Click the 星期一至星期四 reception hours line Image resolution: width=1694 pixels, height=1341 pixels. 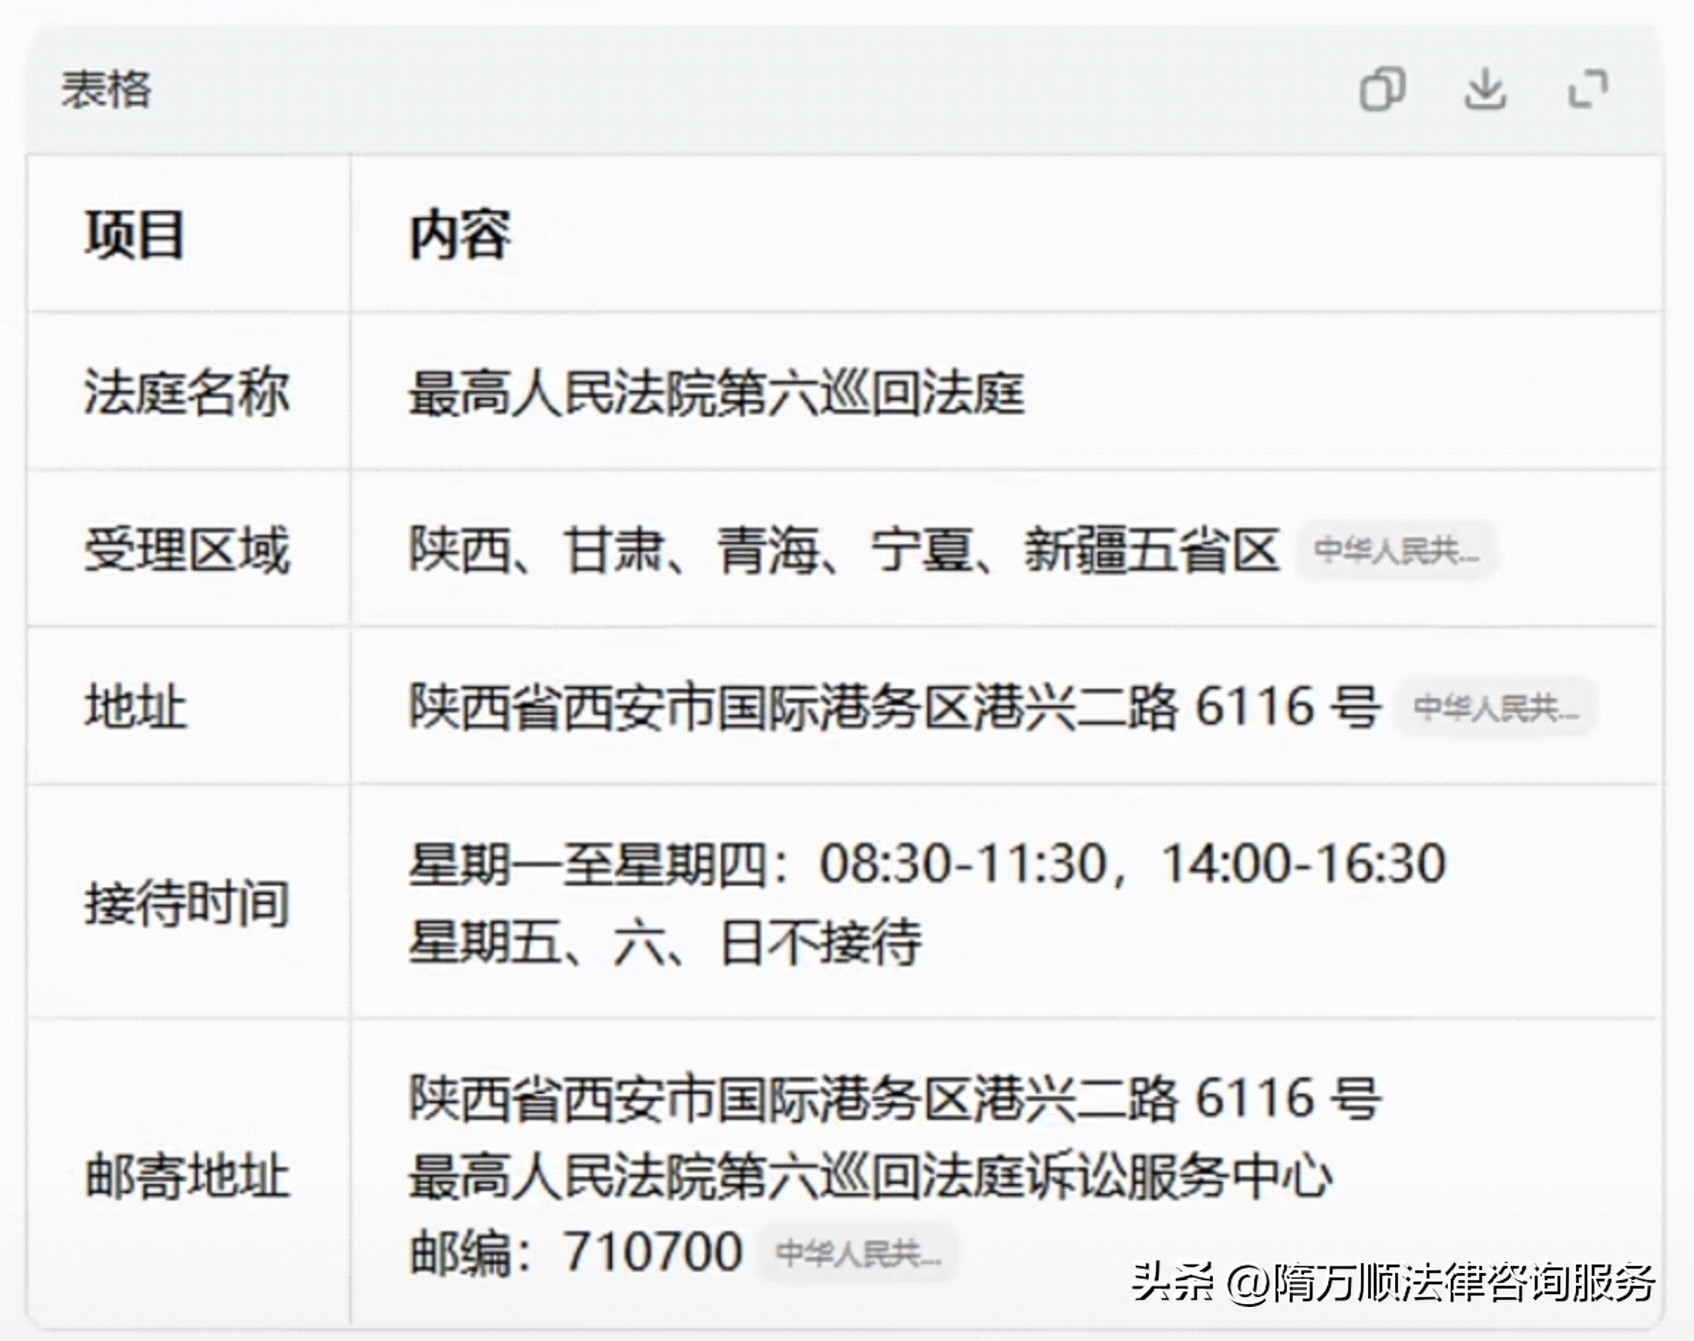click(x=927, y=864)
